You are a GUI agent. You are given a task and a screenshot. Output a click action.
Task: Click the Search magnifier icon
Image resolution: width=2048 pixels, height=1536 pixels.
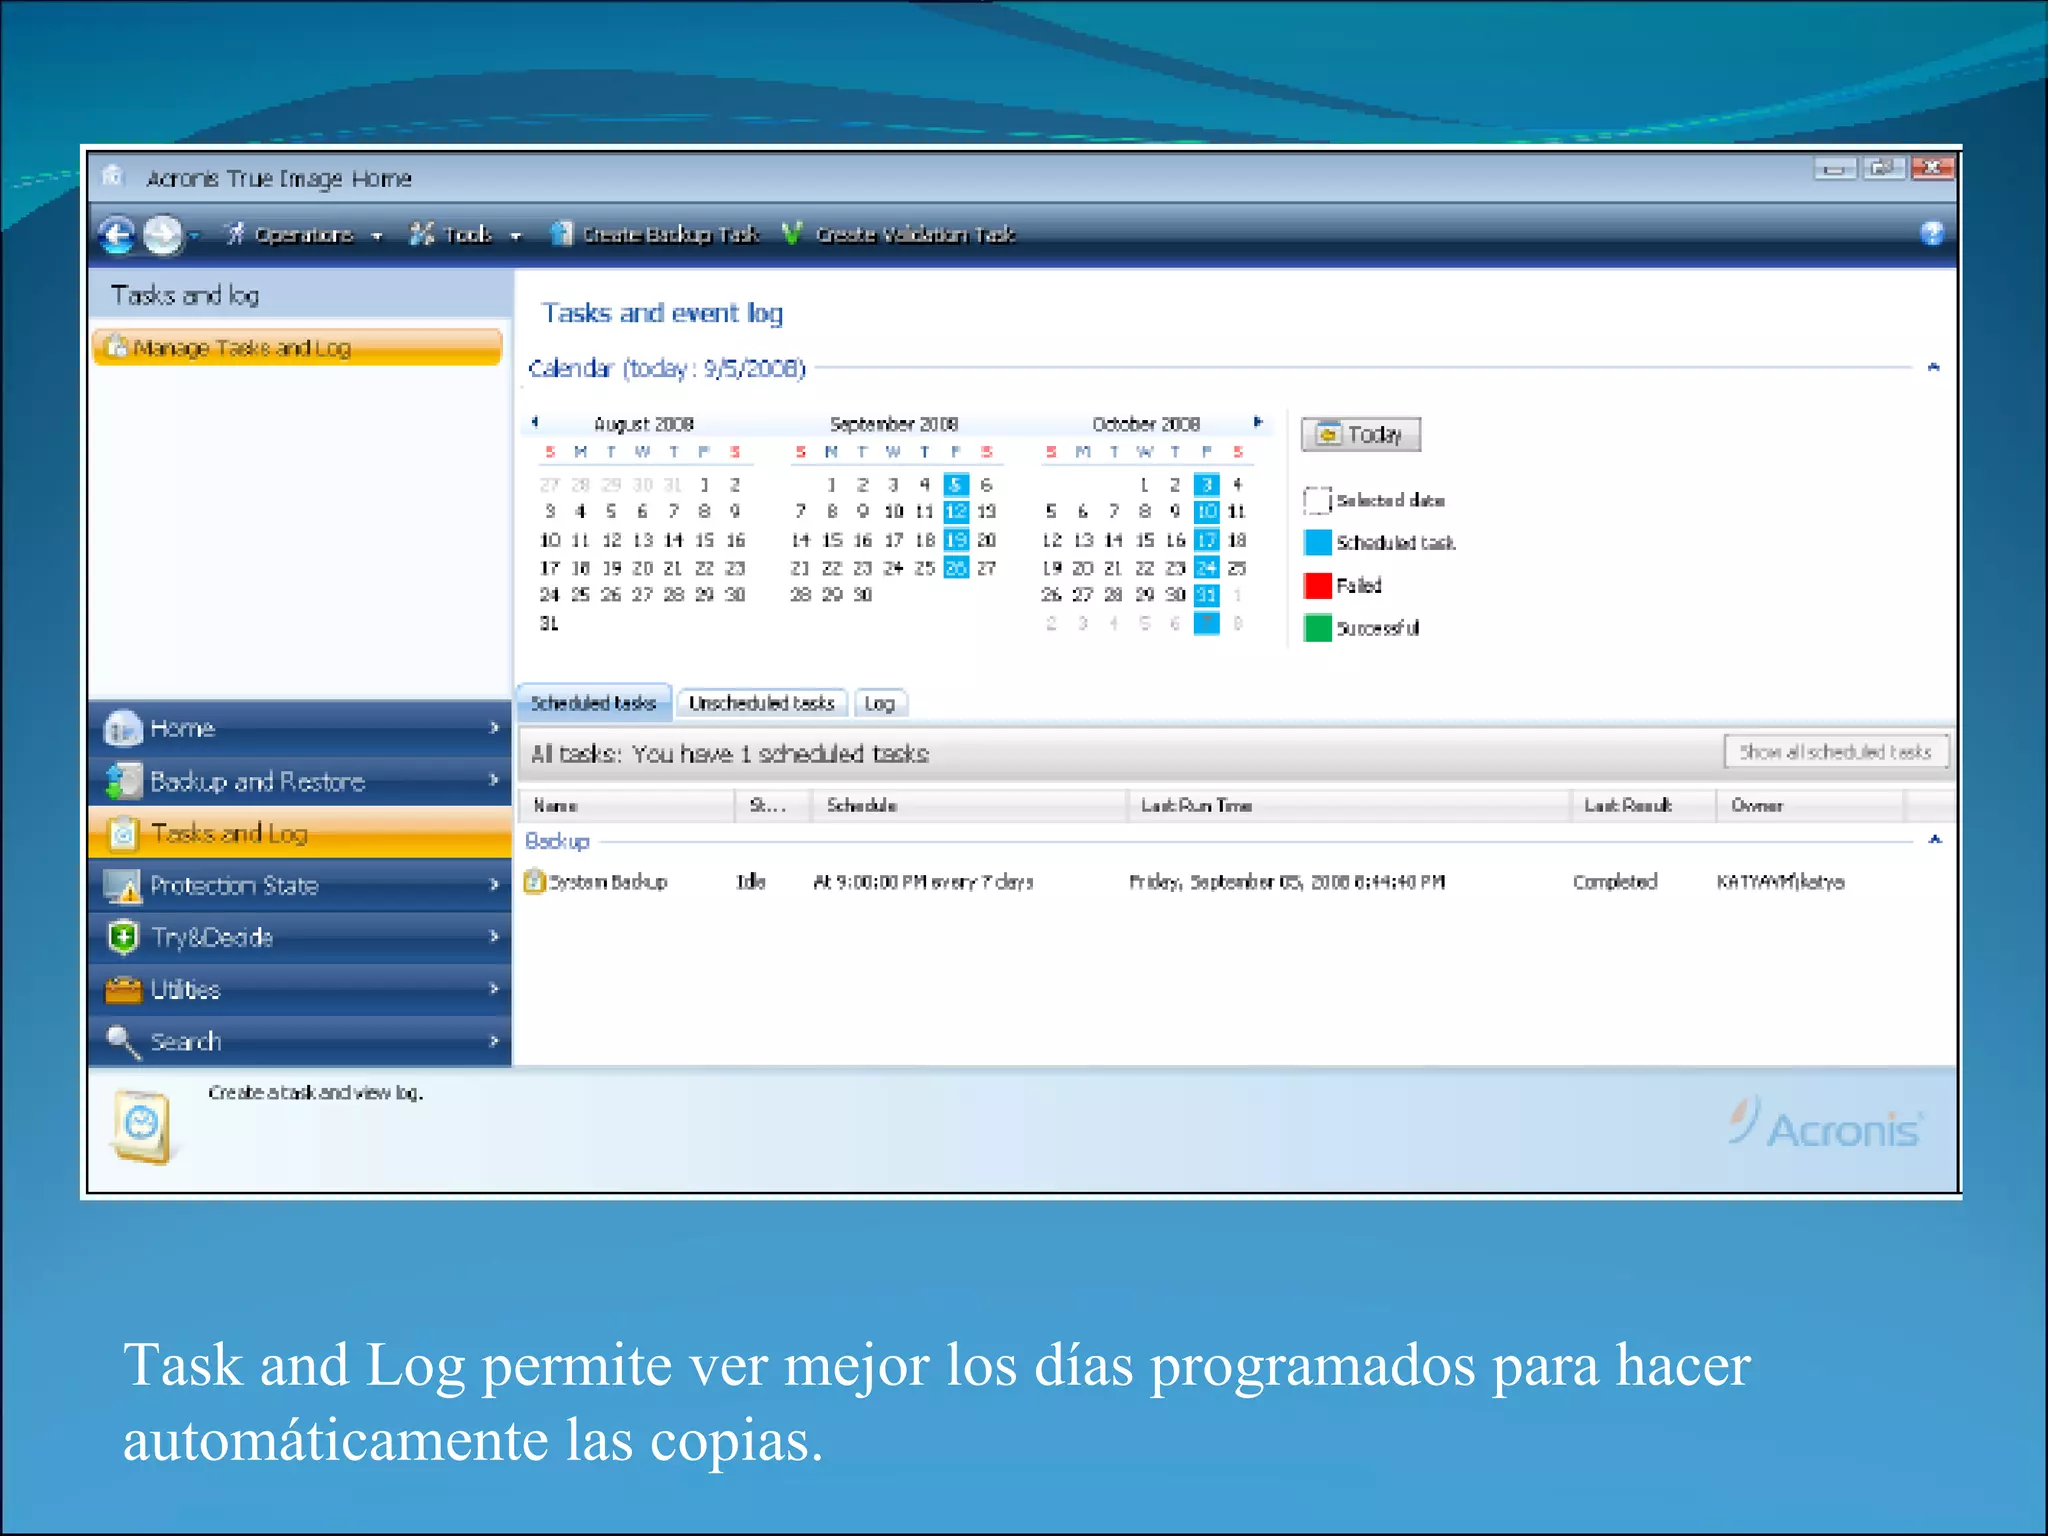tap(123, 1042)
